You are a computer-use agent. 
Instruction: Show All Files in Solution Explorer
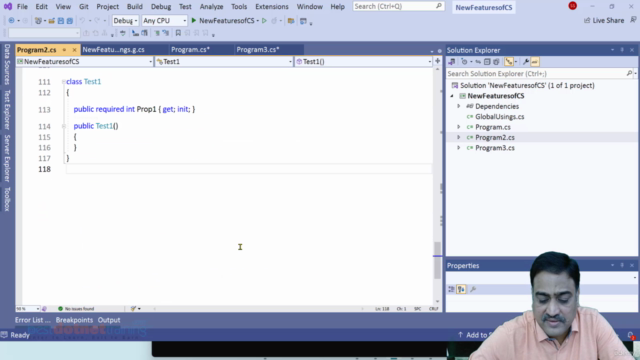point(496,62)
